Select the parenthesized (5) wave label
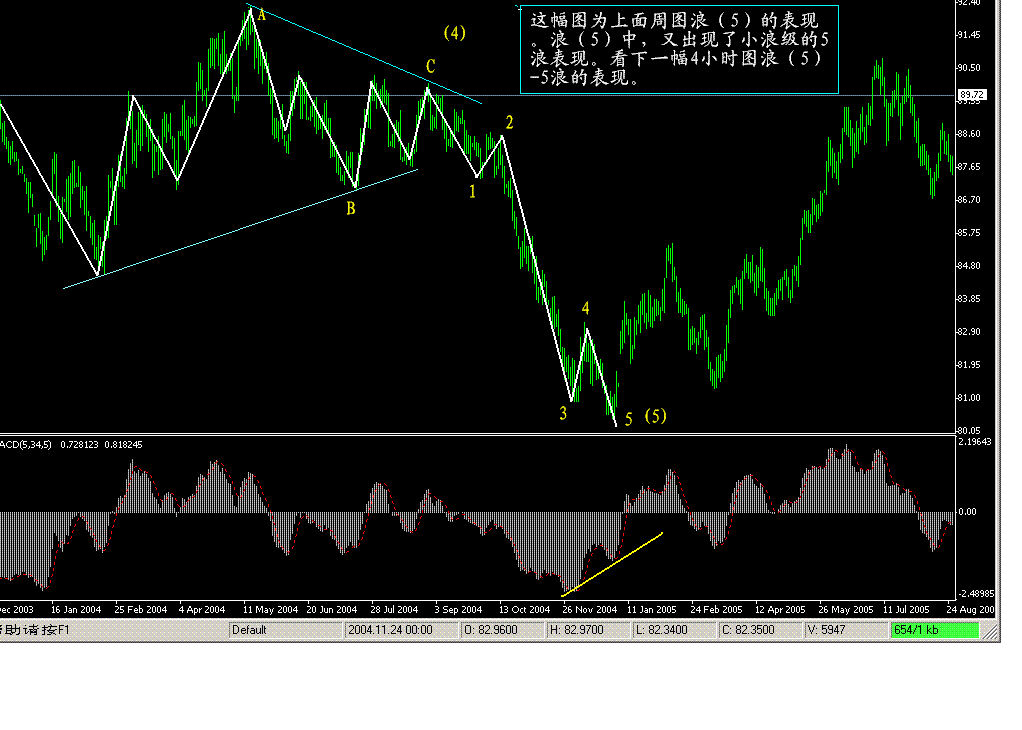The image size is (1022, 730). 655,416
